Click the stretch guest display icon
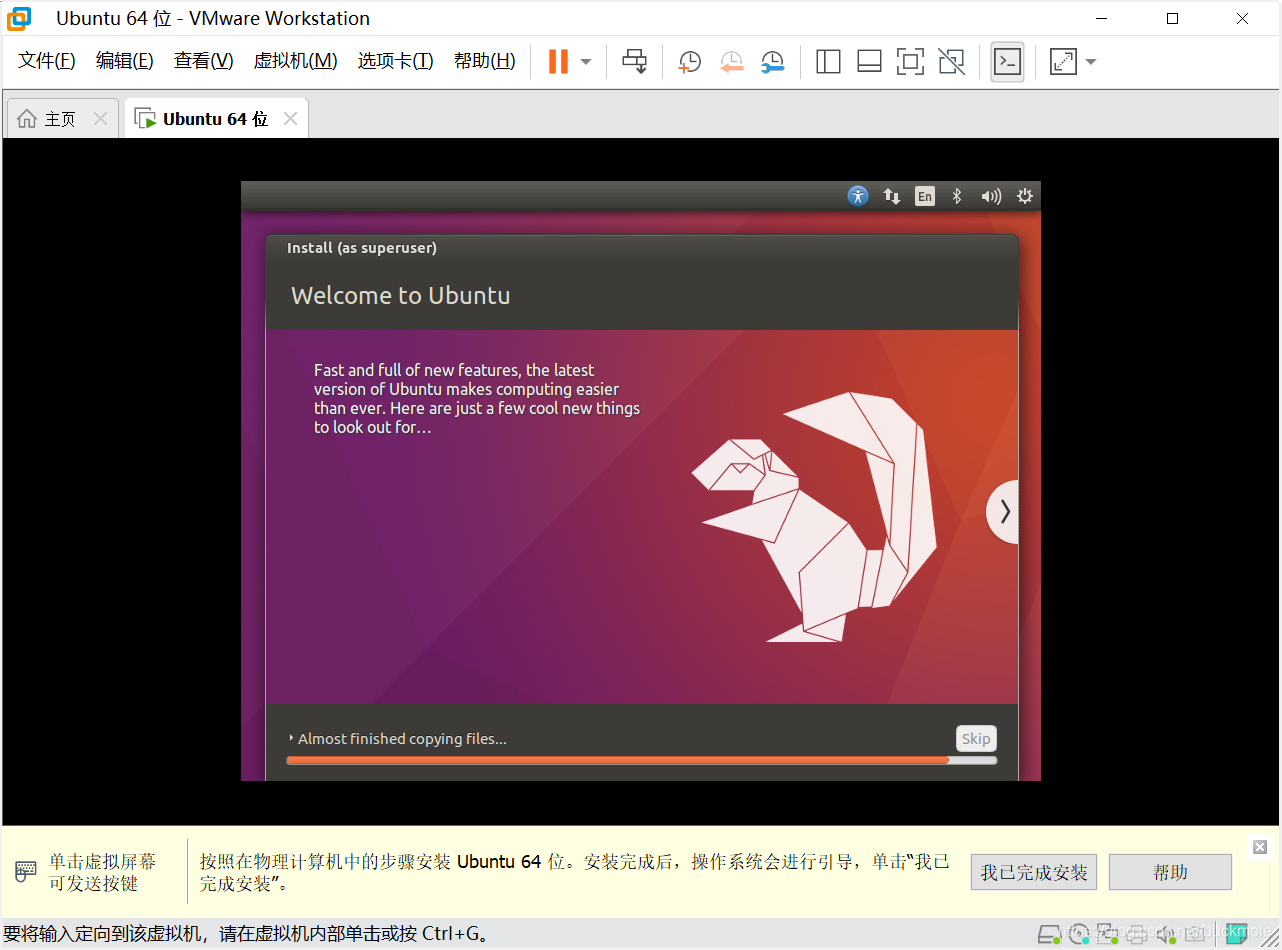 click(x=1063, y=62)
